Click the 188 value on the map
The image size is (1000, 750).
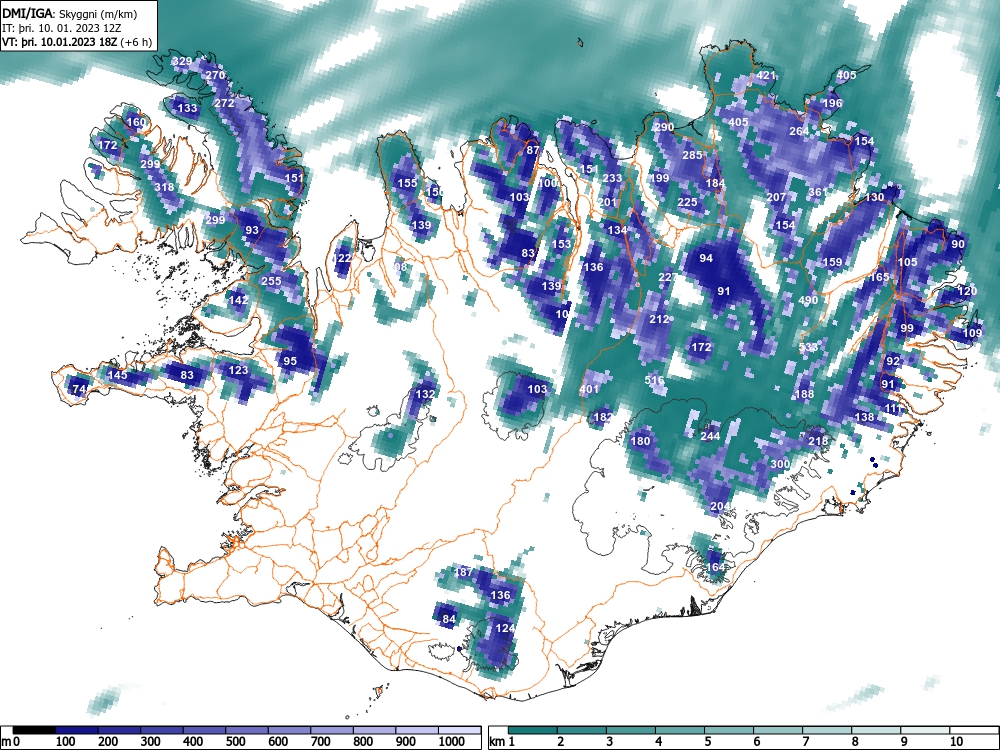[804, 394]
